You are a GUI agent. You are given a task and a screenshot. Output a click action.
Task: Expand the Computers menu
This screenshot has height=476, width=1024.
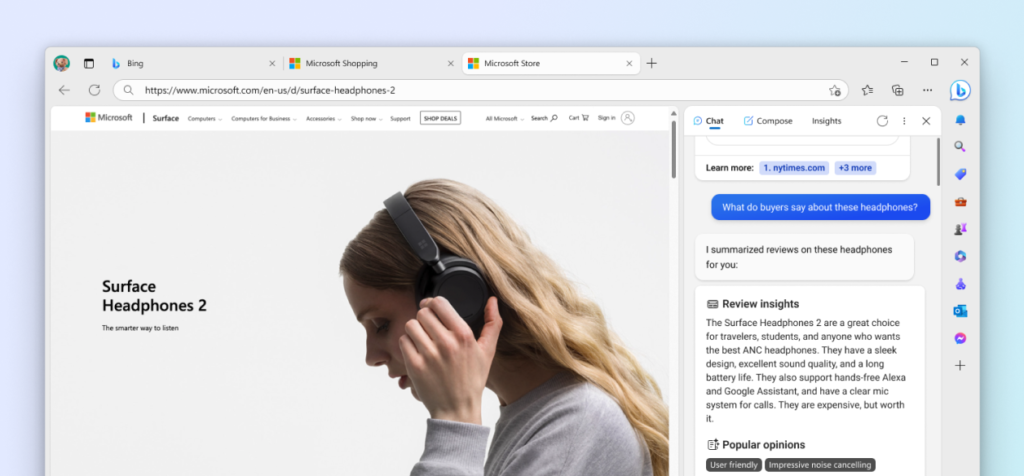click(x=205, y=119)
